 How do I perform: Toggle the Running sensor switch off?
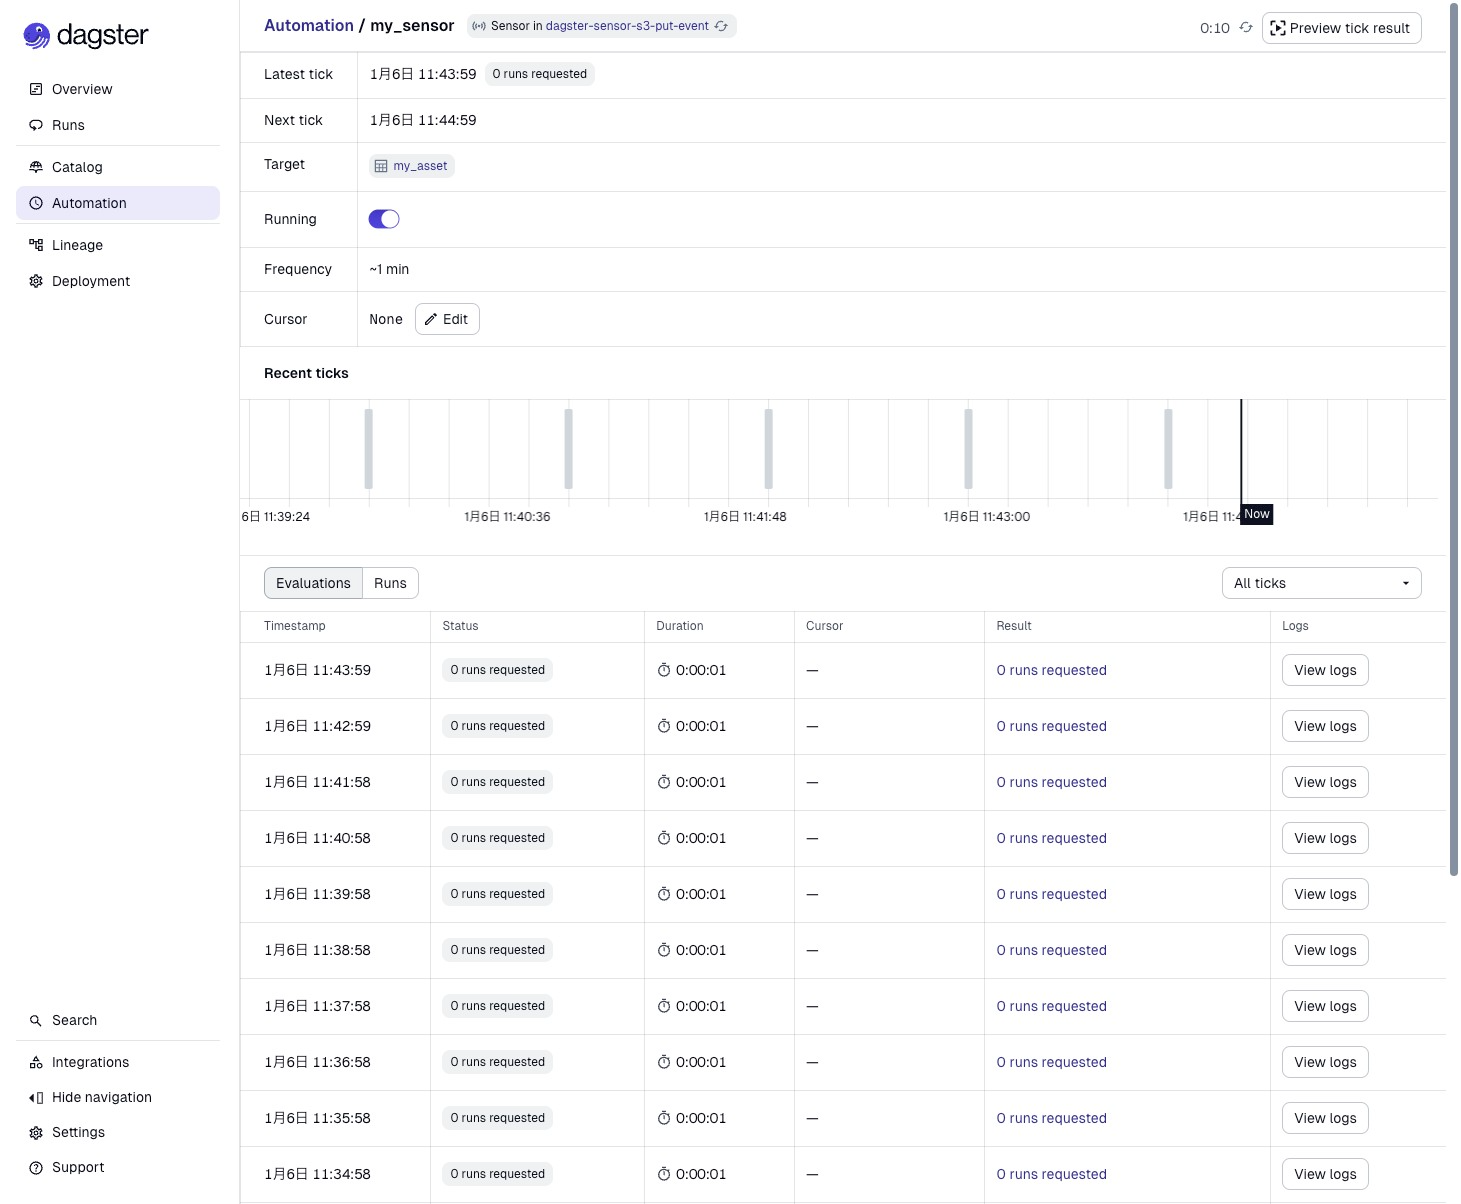384,219
